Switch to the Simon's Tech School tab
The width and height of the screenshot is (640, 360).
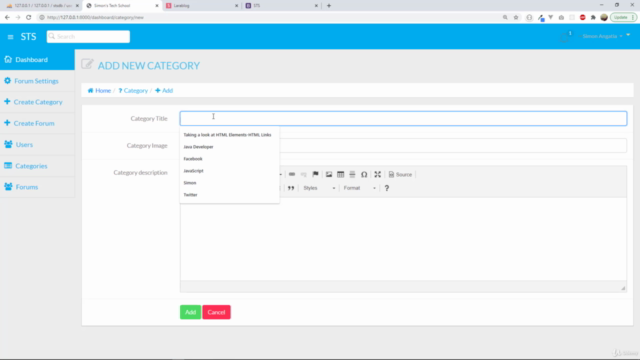coord(122,6)
